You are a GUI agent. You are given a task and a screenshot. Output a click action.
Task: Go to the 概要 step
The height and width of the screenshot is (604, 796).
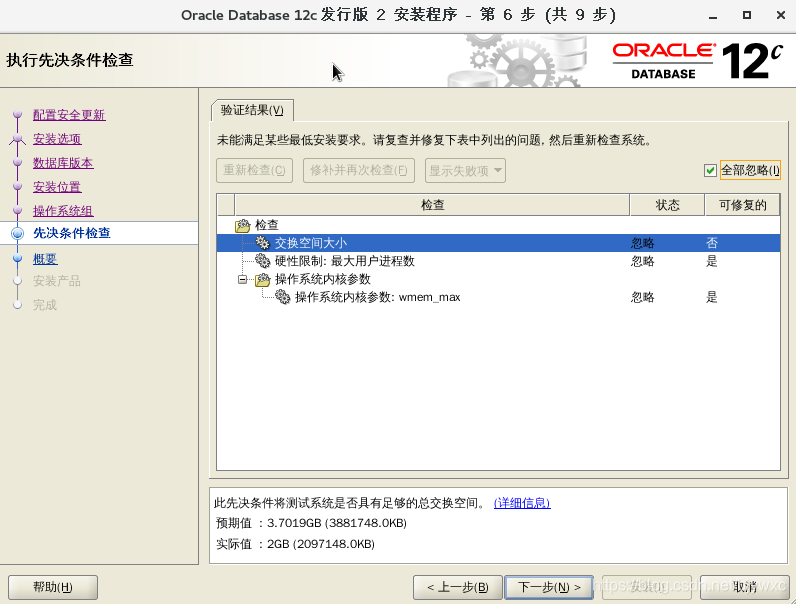pos(45,258)
